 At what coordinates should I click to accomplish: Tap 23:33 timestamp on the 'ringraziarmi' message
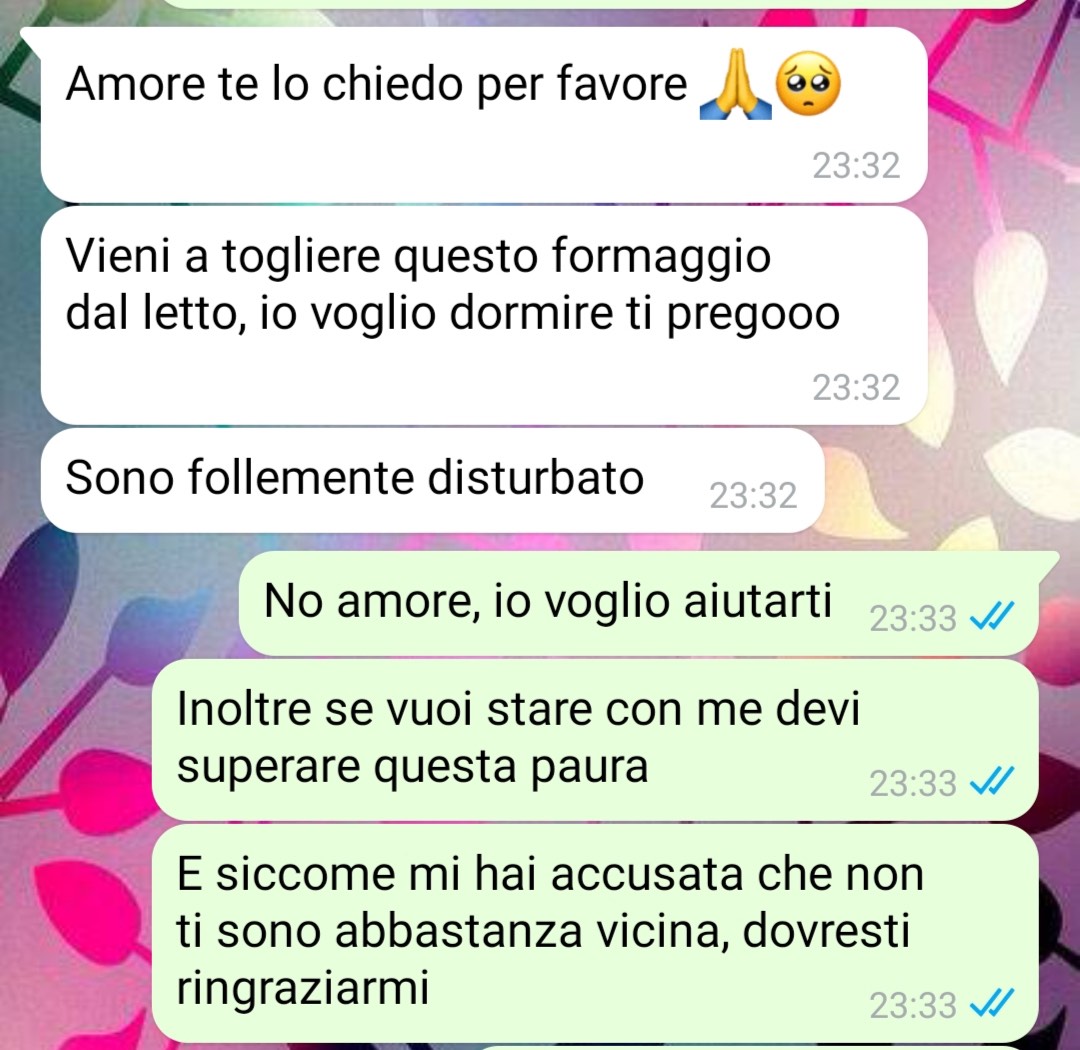click(x=913, y=1005)
